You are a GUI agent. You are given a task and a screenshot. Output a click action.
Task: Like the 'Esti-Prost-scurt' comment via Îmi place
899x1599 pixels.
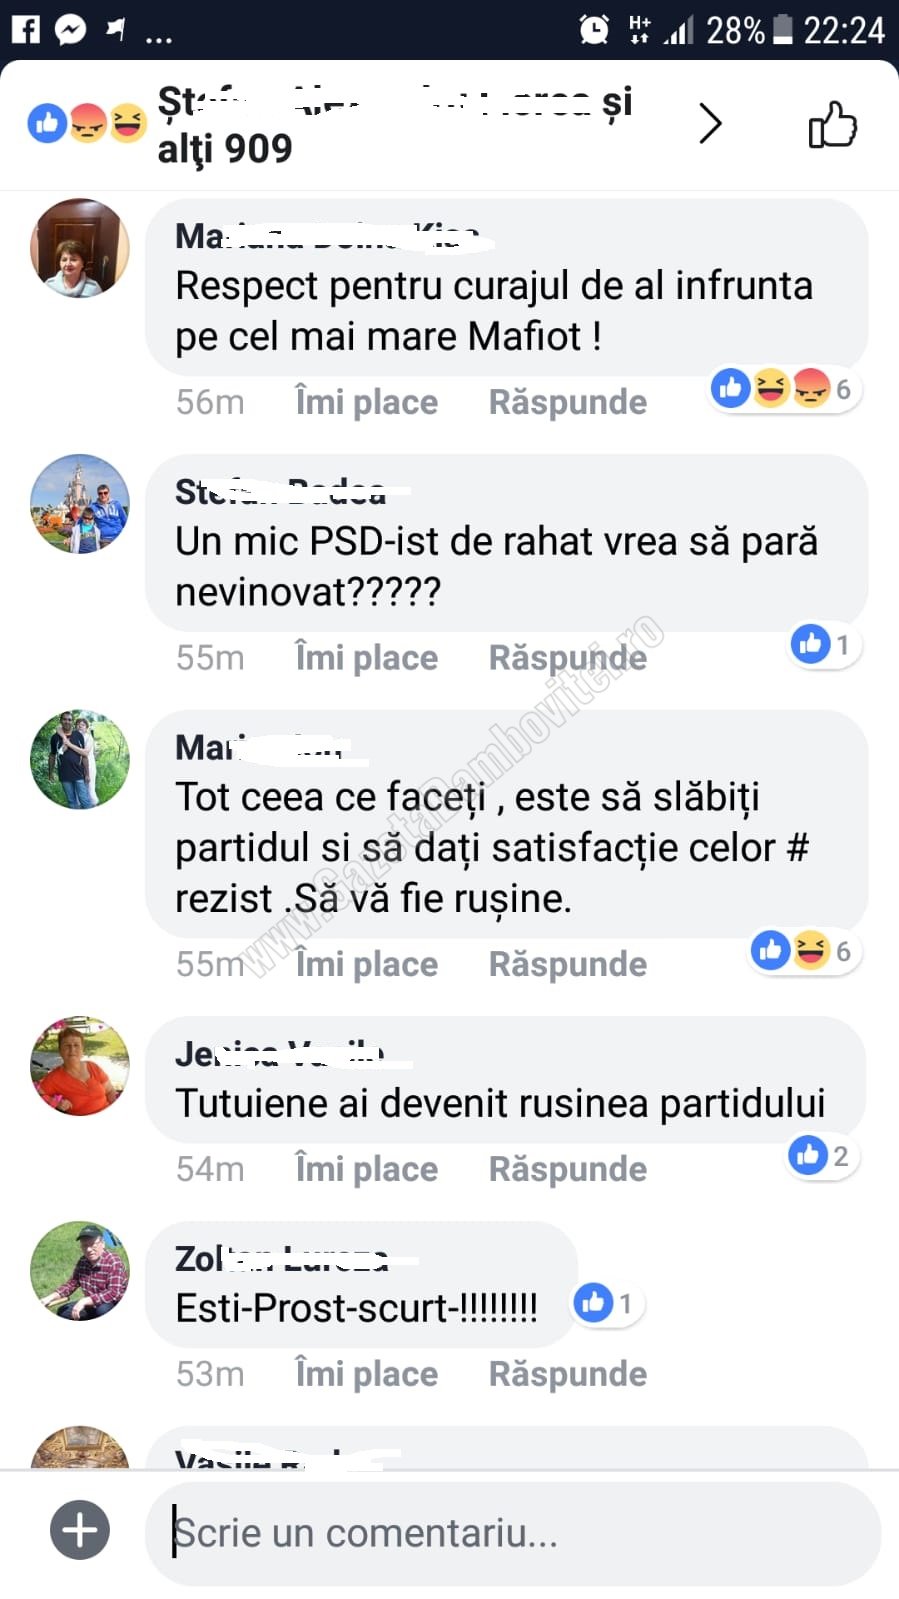click(x=366, y=1374)
